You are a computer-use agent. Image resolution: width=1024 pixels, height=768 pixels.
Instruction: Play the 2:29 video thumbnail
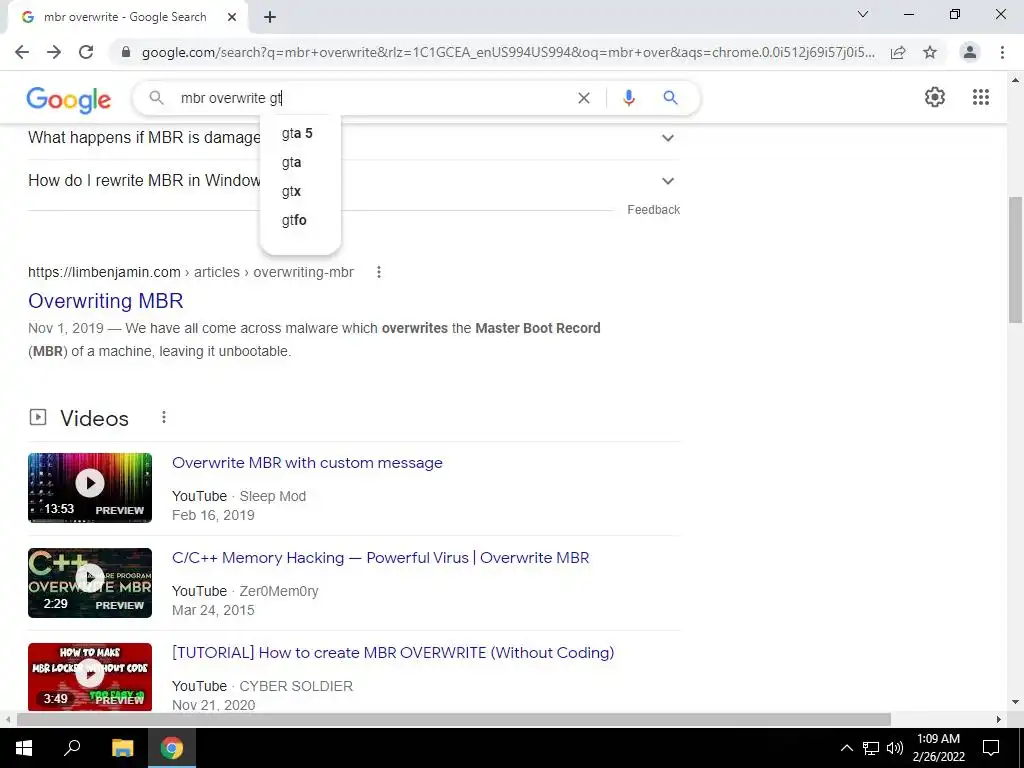point(90,583)
